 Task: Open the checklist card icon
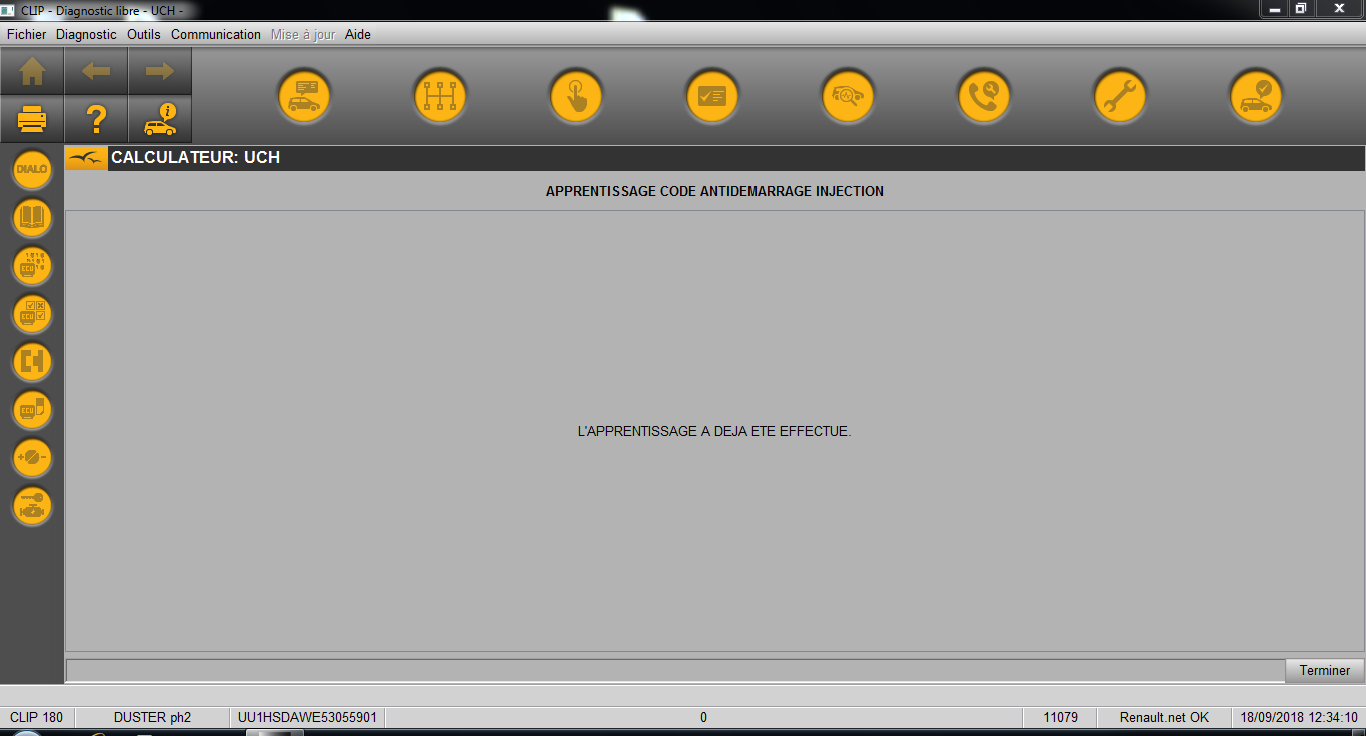click(712, 96)
